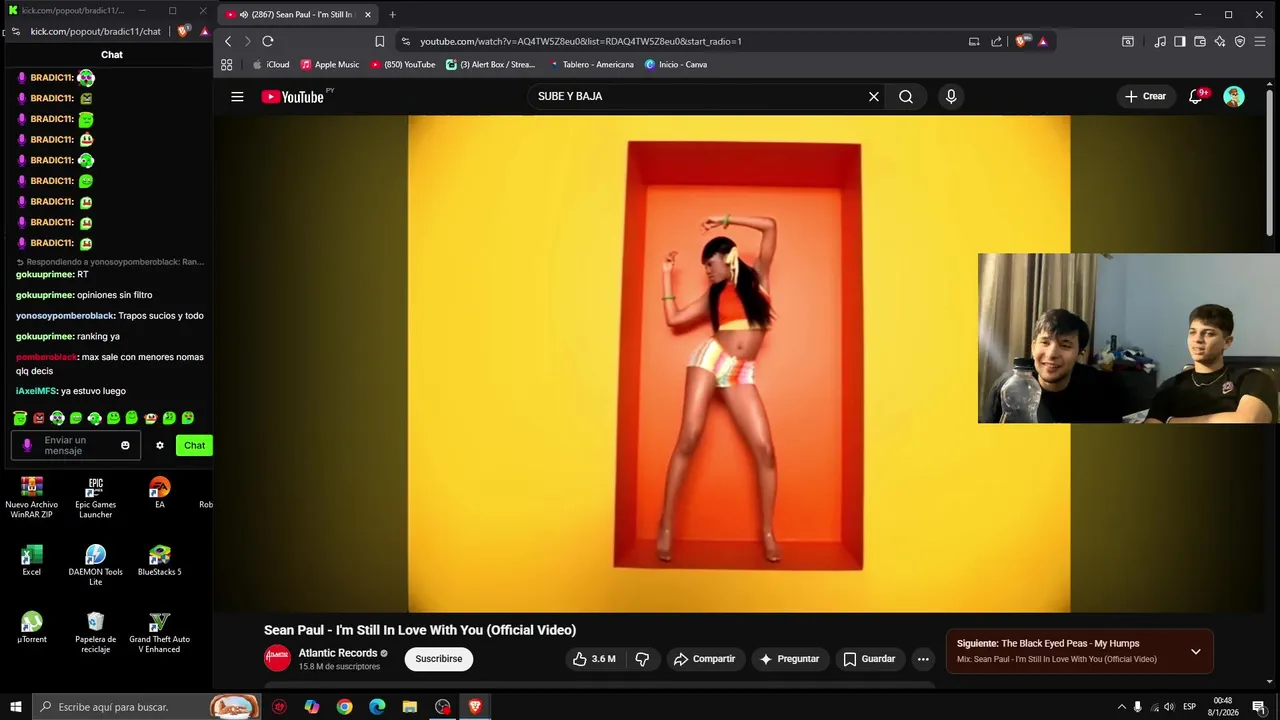Viewport: 1280px width, 720px height.
Task: Dislike the Sean Paul video
Action: tap(642, 659)
